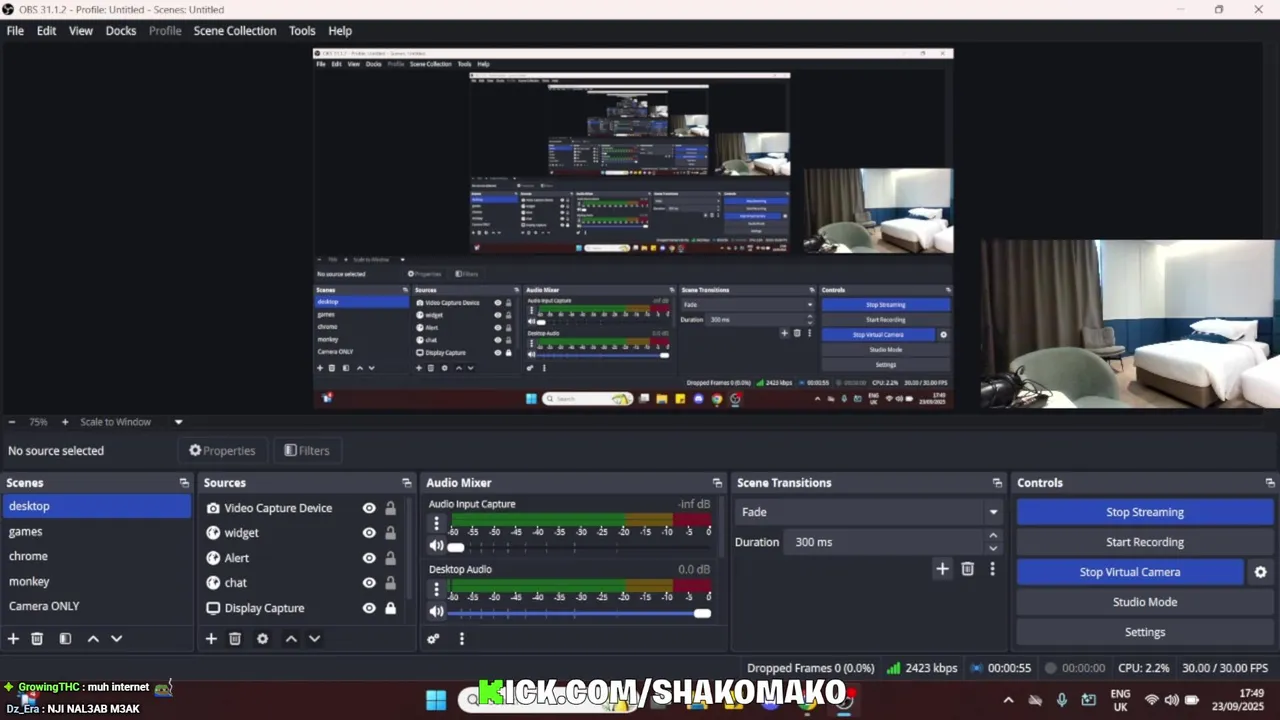
Task: Click Stop Virtual Camera button
Action: tap(1130, 572)
